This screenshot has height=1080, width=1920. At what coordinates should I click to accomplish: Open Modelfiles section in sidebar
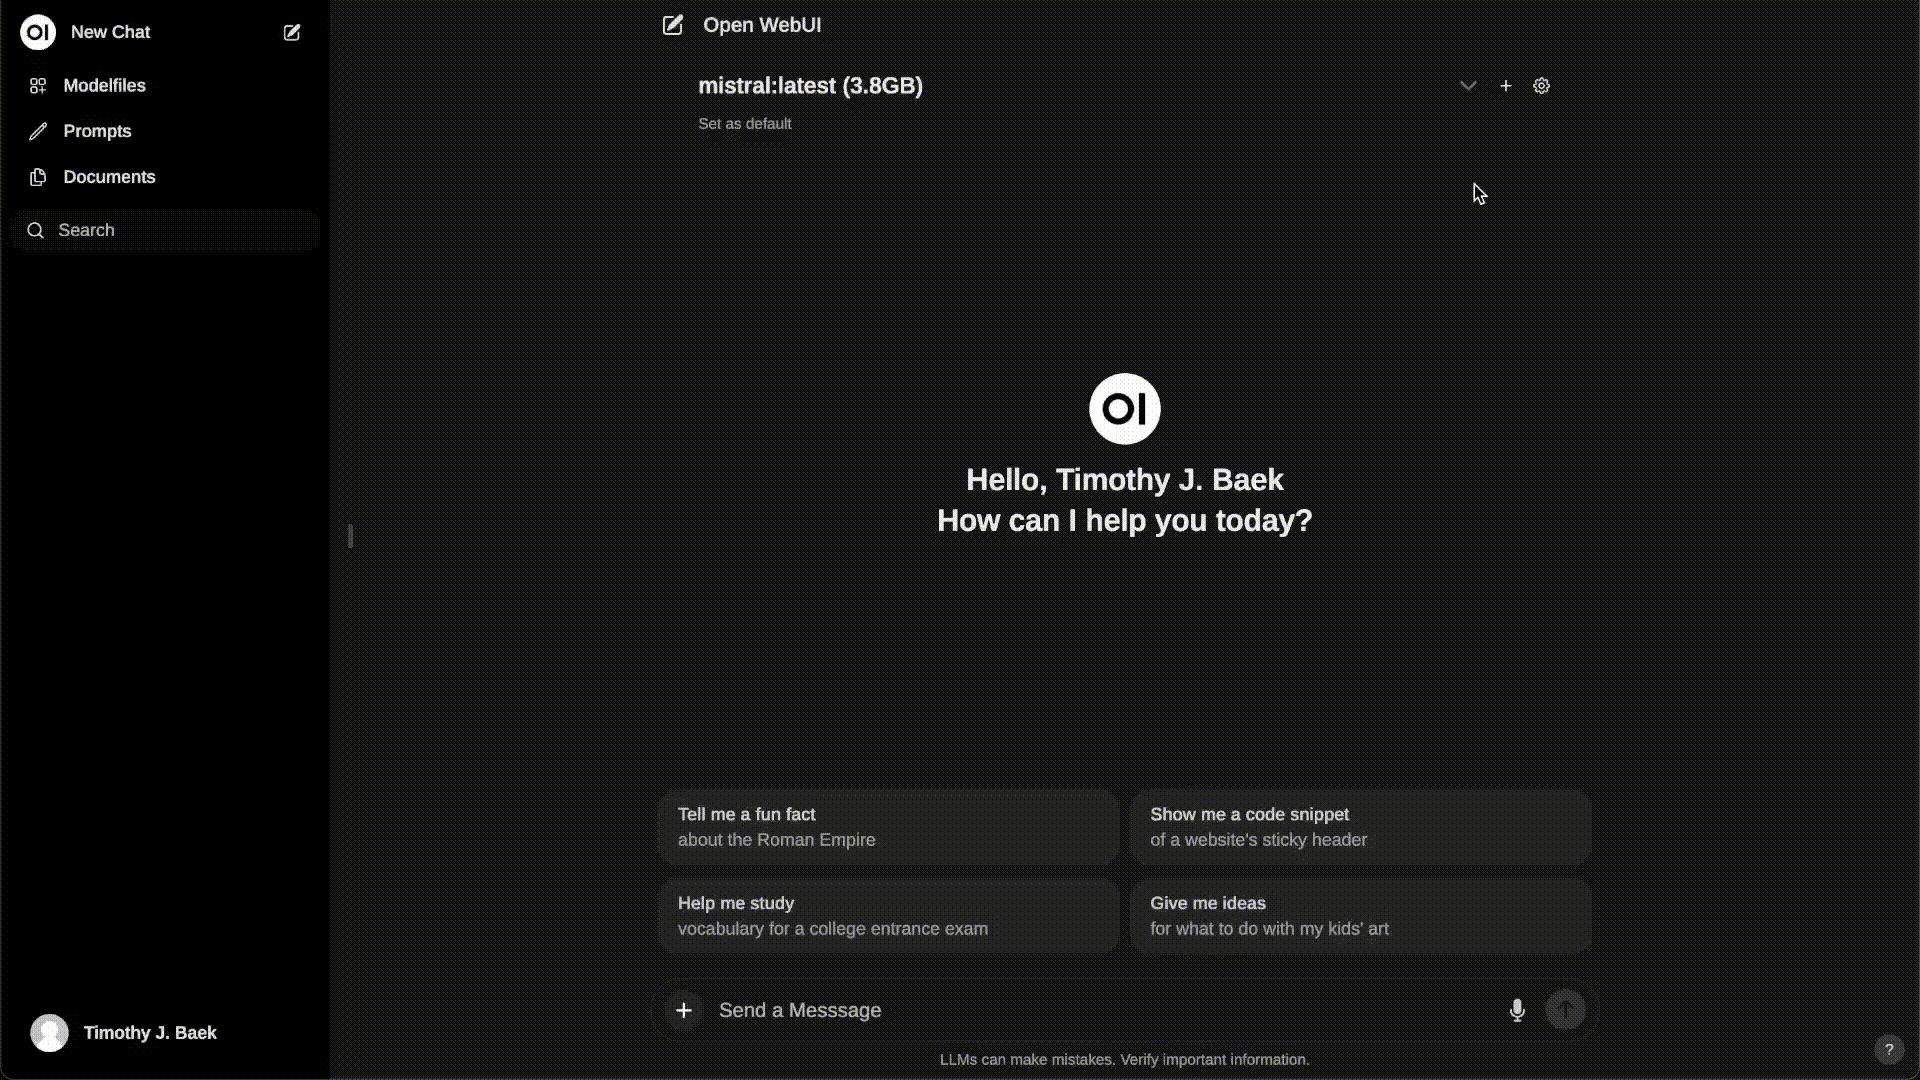point(104,84)
